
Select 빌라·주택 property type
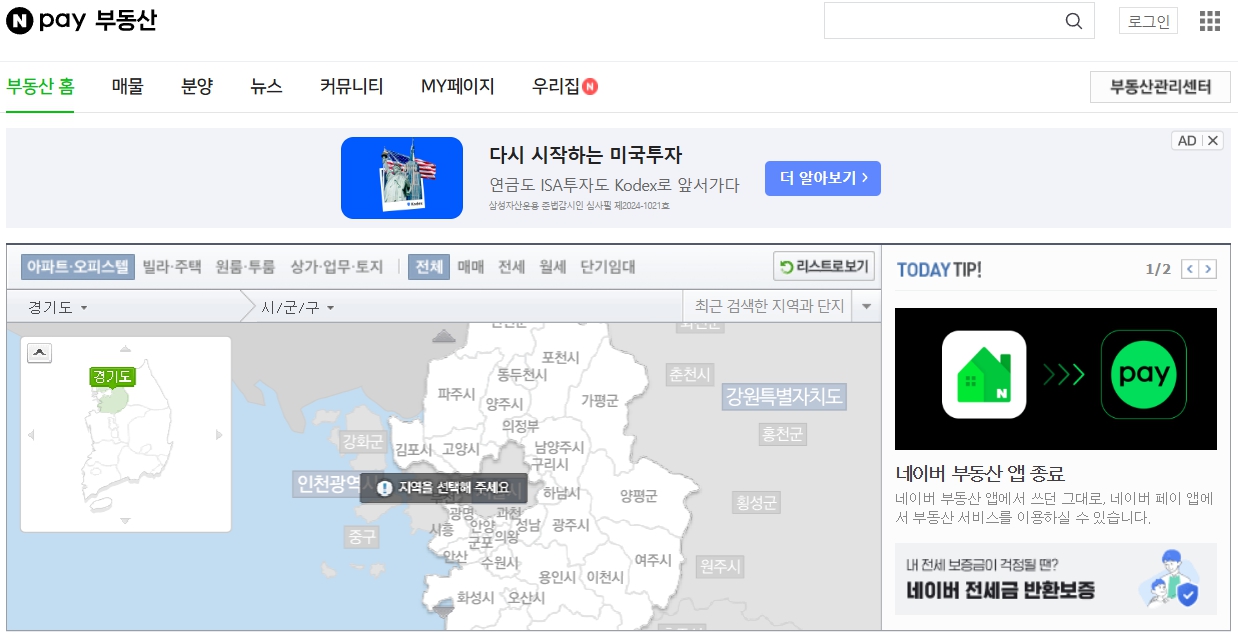pyautogui.click(x=172, y=267)
